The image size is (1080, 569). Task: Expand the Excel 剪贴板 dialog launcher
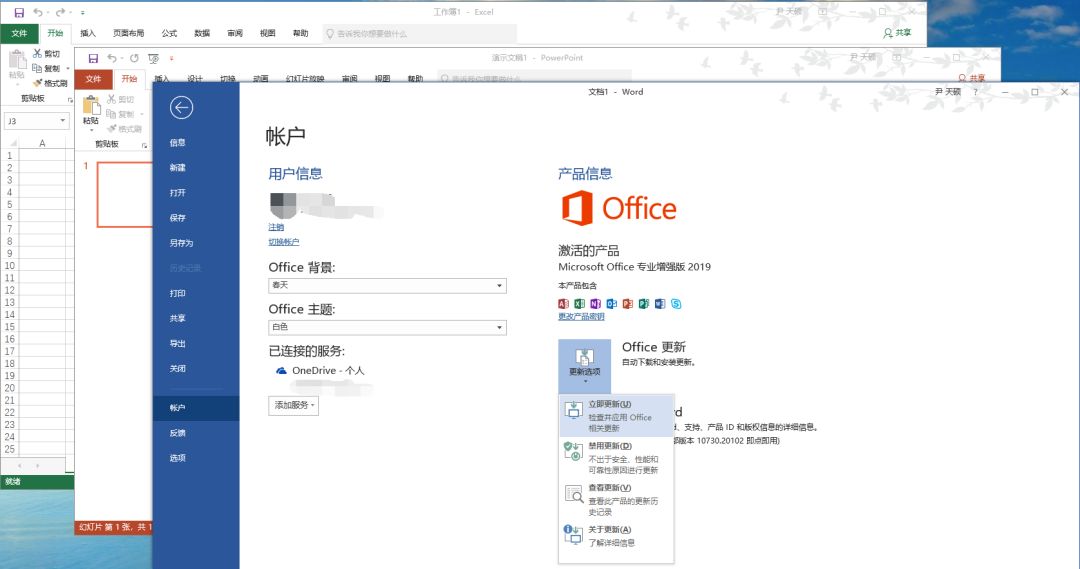tap(70, 100)
